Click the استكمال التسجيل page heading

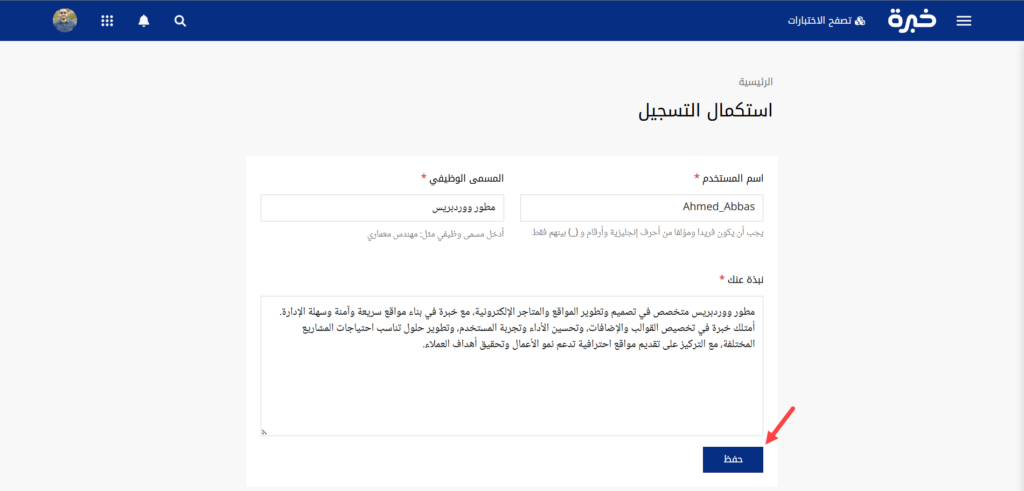(705, 110)
